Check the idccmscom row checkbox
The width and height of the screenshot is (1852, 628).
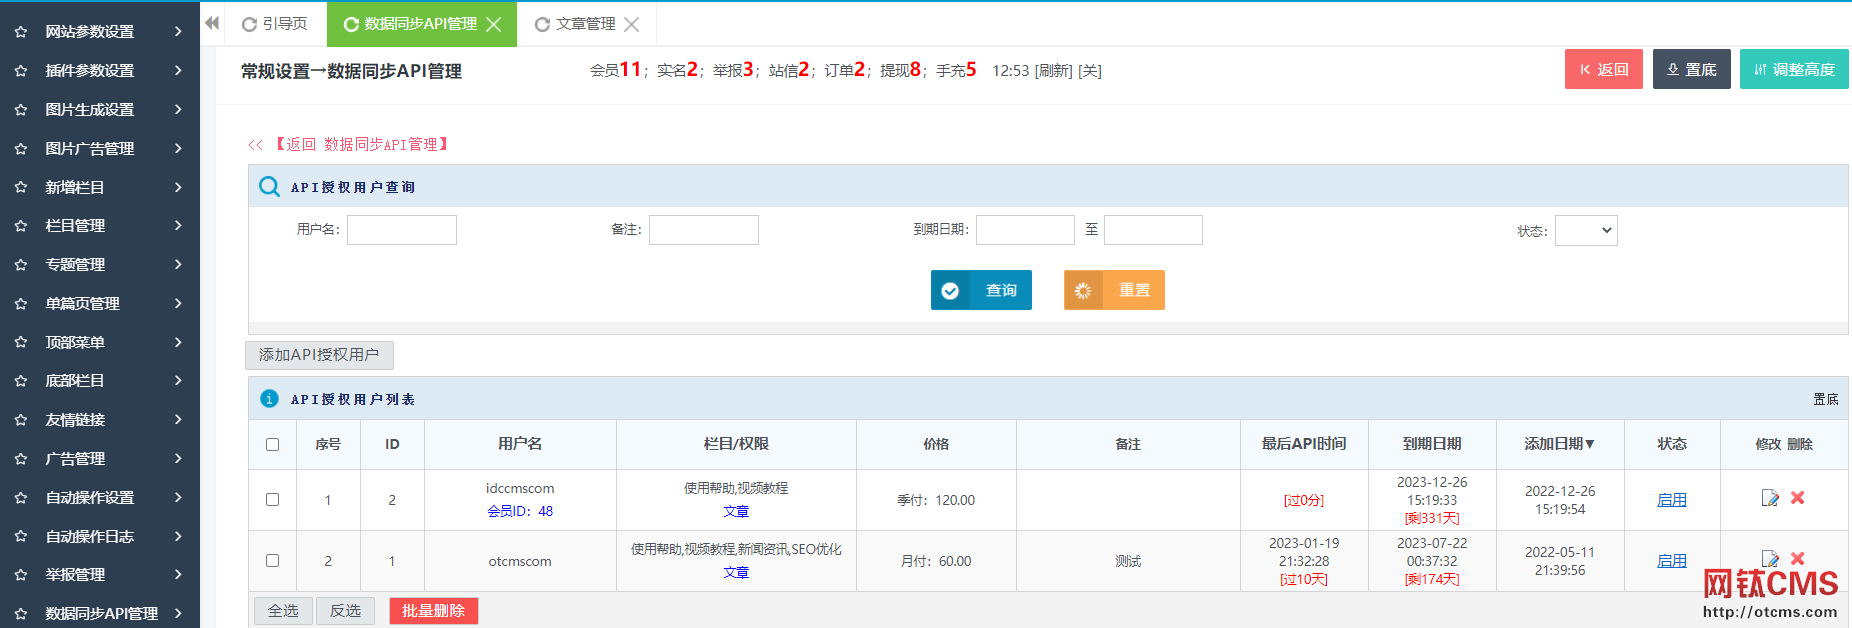pos(272,499)
